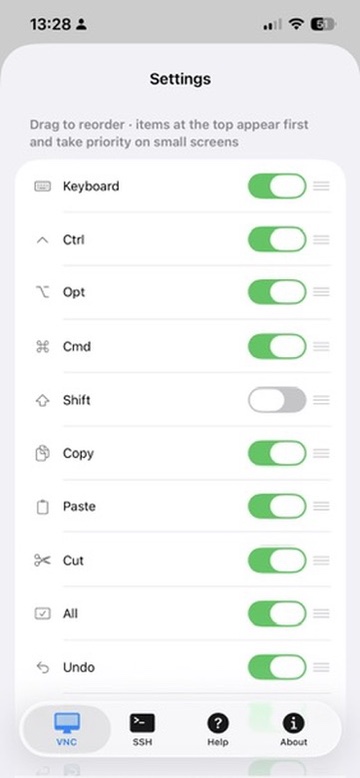Tap the Keyboard row icon

tap(43, 187)
